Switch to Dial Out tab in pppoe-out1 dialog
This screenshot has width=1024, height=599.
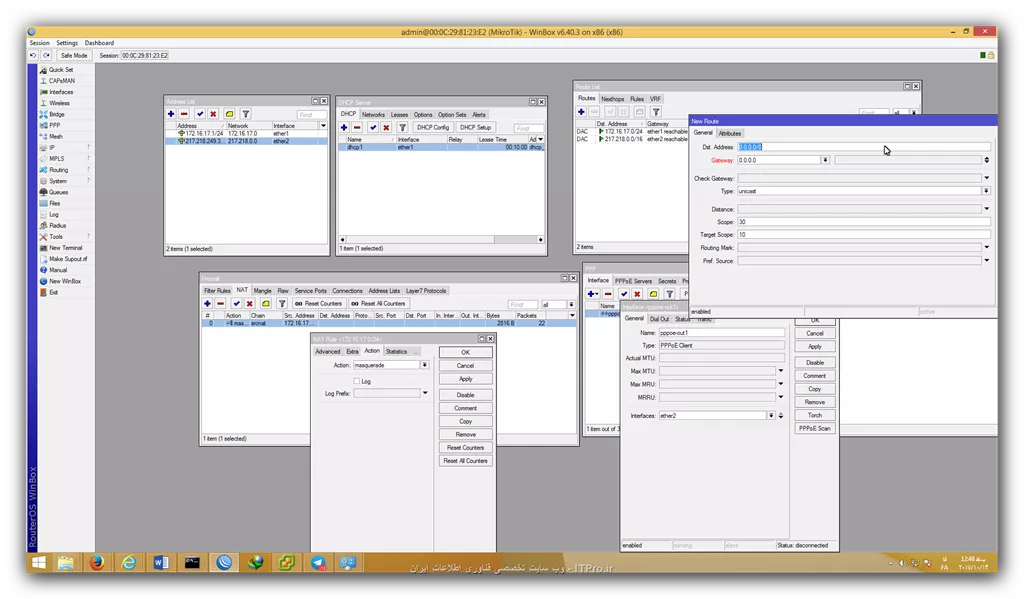(x=660, y=319)
